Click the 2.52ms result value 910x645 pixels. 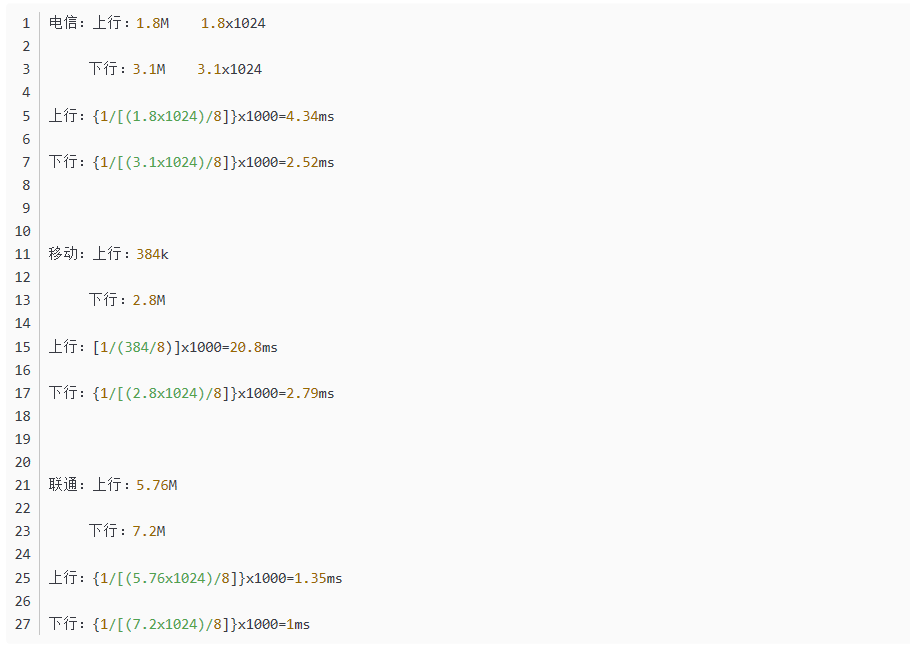point(310,162)
